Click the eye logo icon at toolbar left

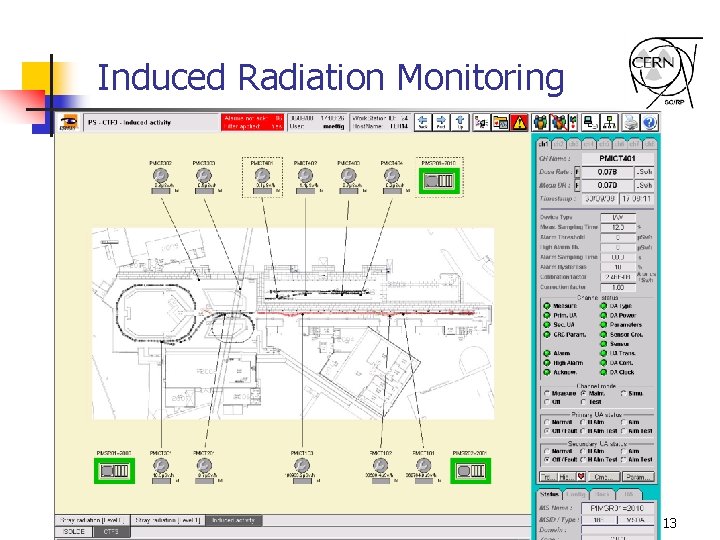tap(68, 123)
